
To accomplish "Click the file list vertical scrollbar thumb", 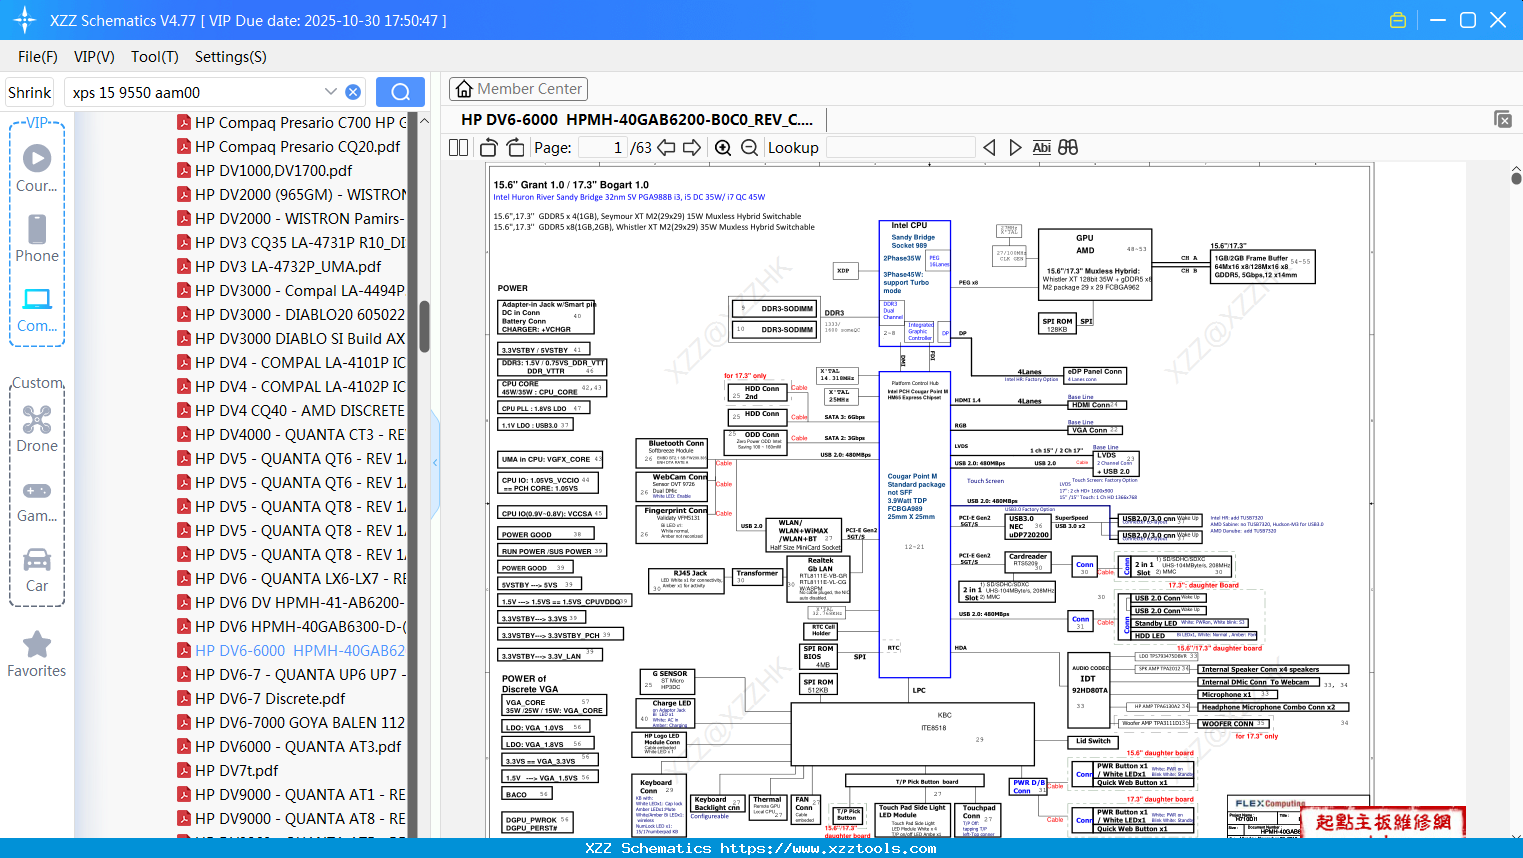I will coord(425,326).
